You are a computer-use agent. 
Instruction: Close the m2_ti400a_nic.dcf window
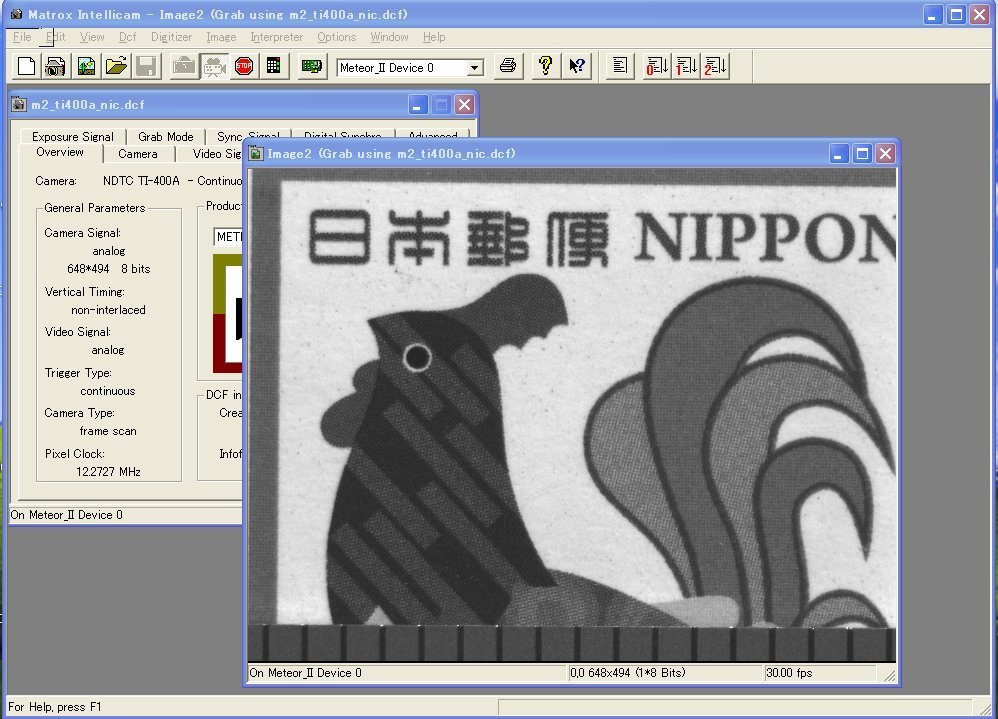465,105
